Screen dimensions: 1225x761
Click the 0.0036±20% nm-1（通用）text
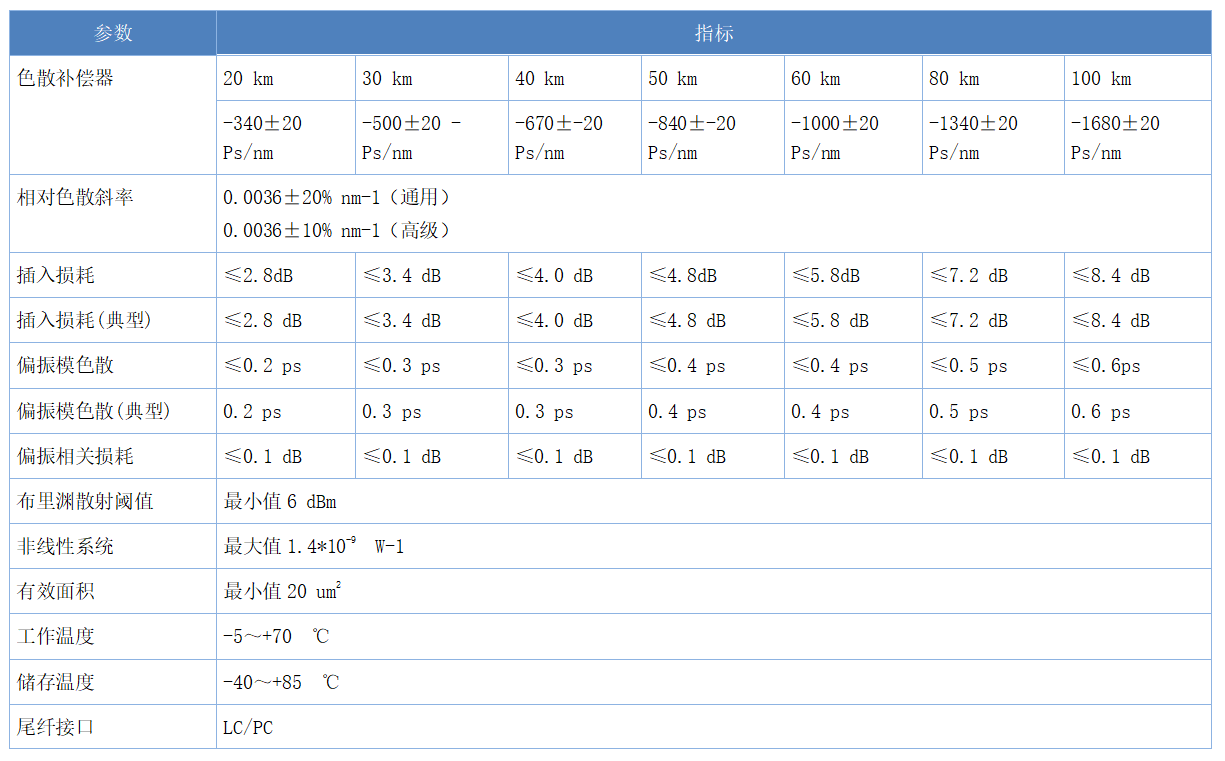[x=337, y=198]
